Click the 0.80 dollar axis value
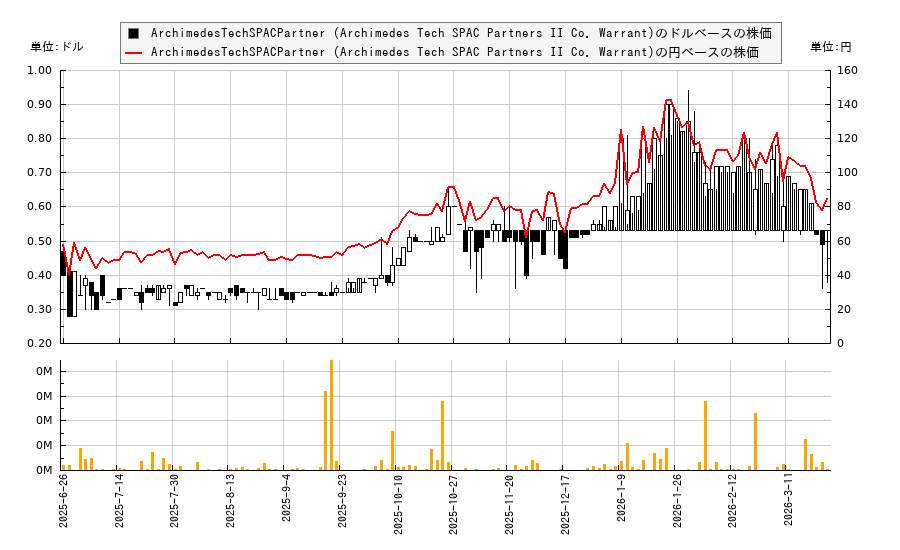 pyautogui.click(x=40, y=138)
